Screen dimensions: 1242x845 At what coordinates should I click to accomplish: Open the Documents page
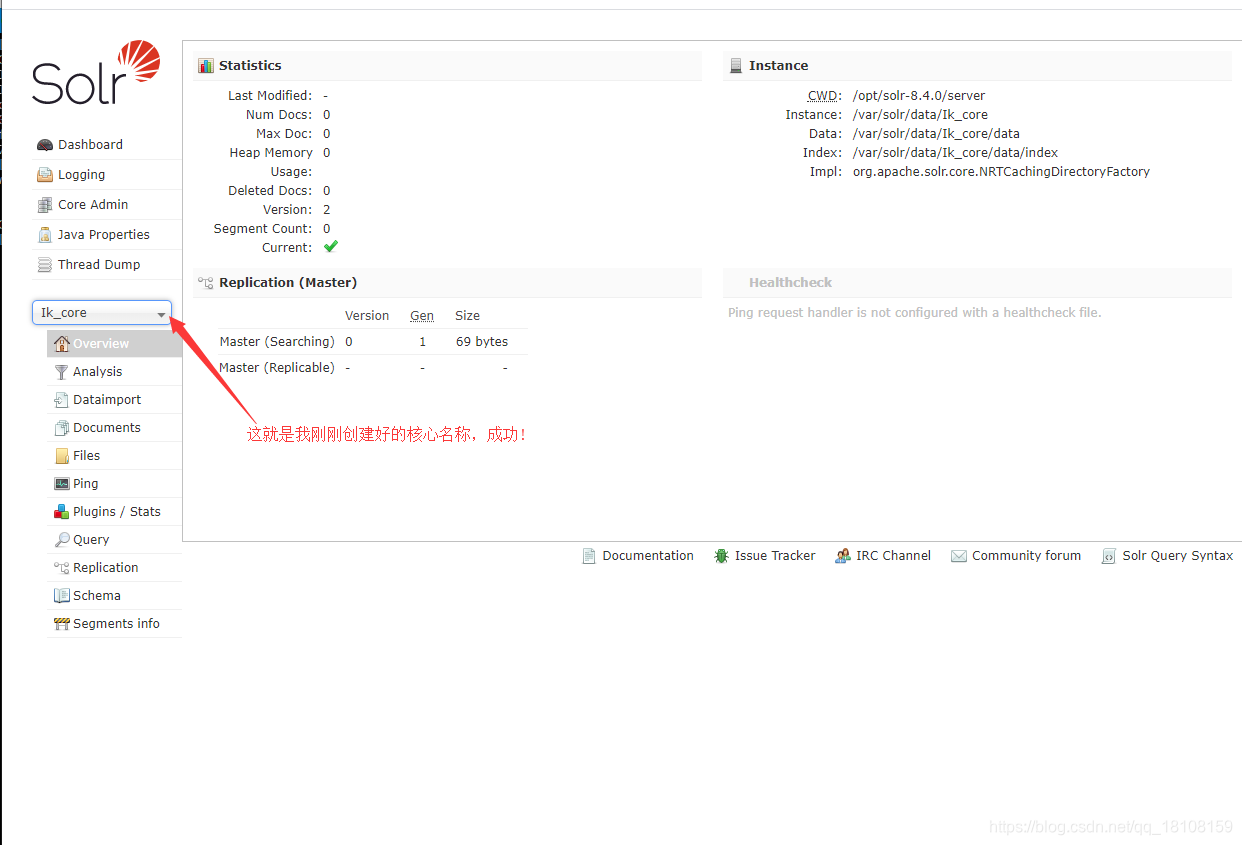(x=107, y=427)
